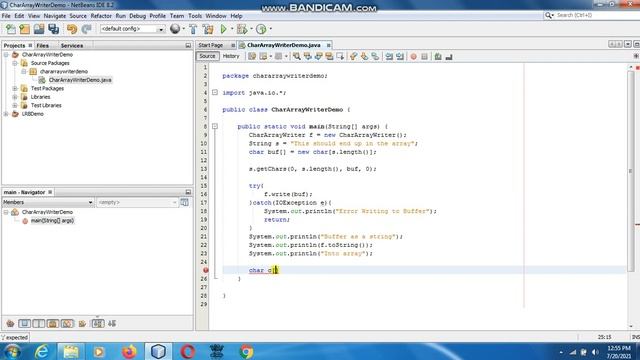The height and width of the screenshot is (360, 640).
Task: Click the Clean and Build icon
Action: [208, 29]
